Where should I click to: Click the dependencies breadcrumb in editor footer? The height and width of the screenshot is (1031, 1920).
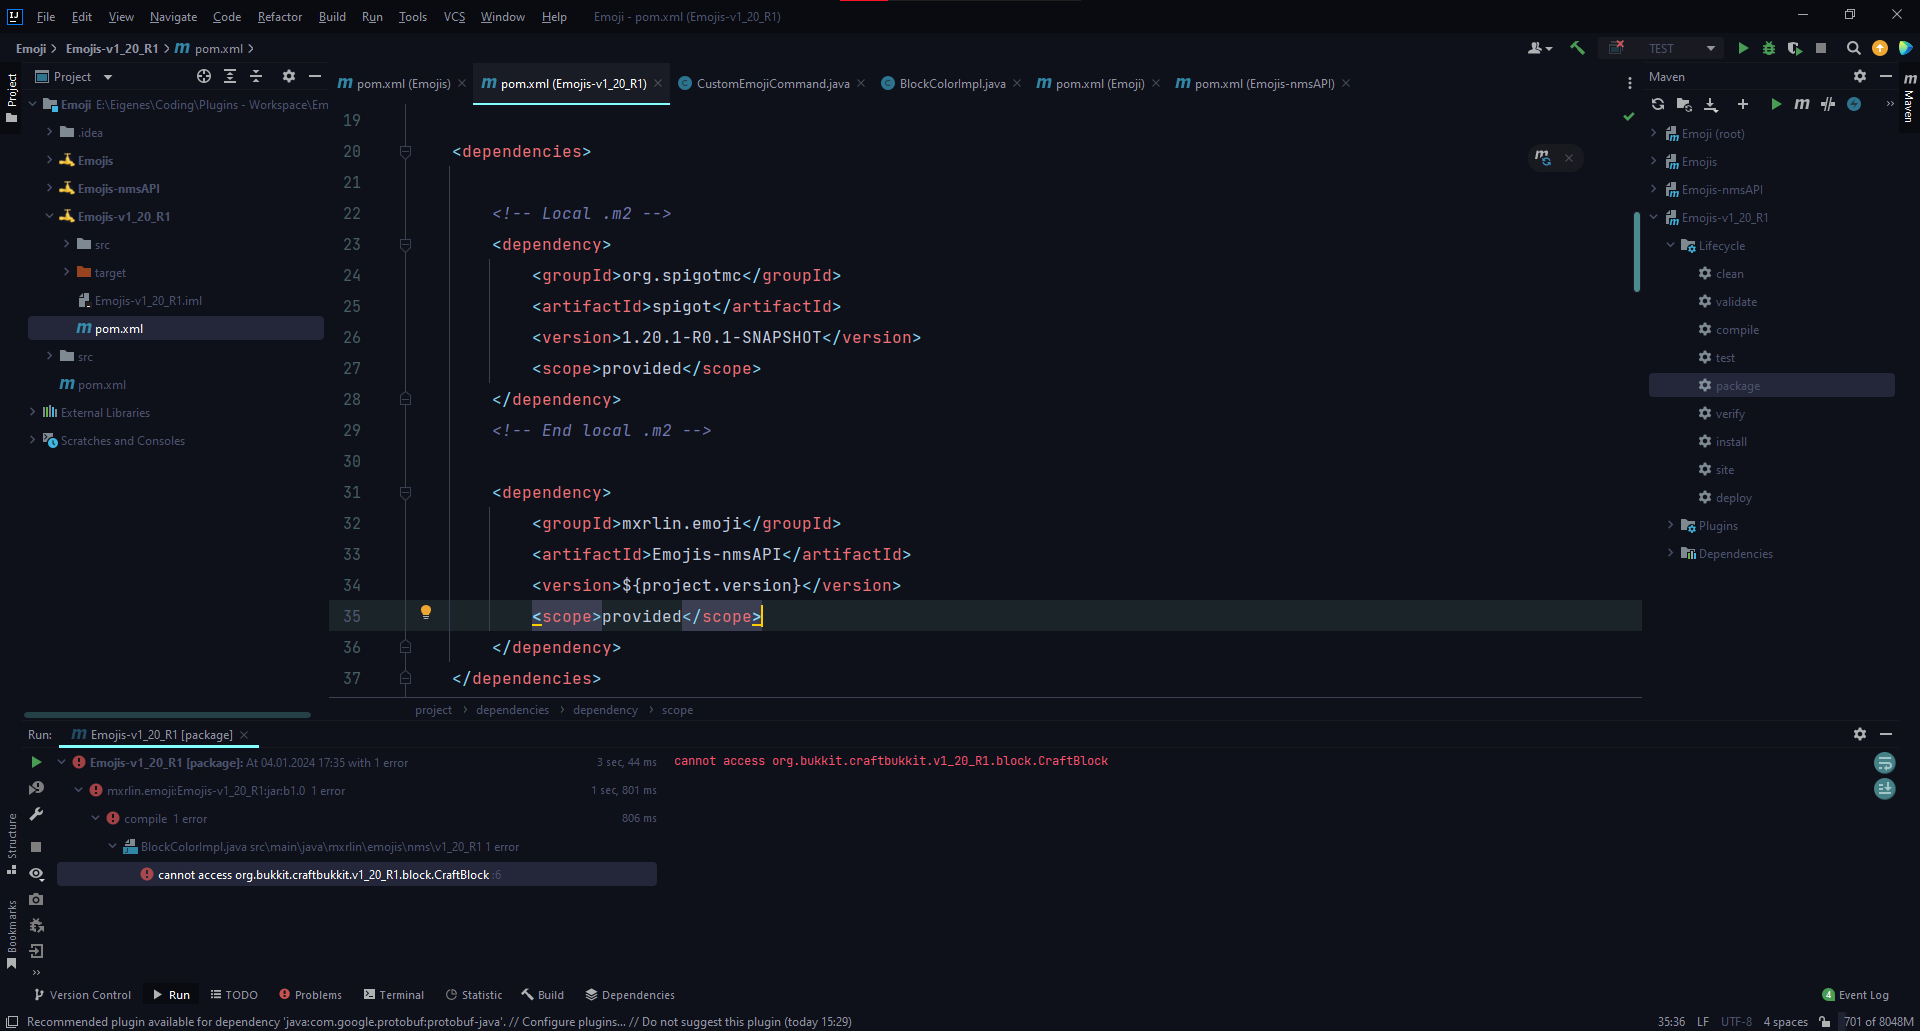tap(512, 710)
